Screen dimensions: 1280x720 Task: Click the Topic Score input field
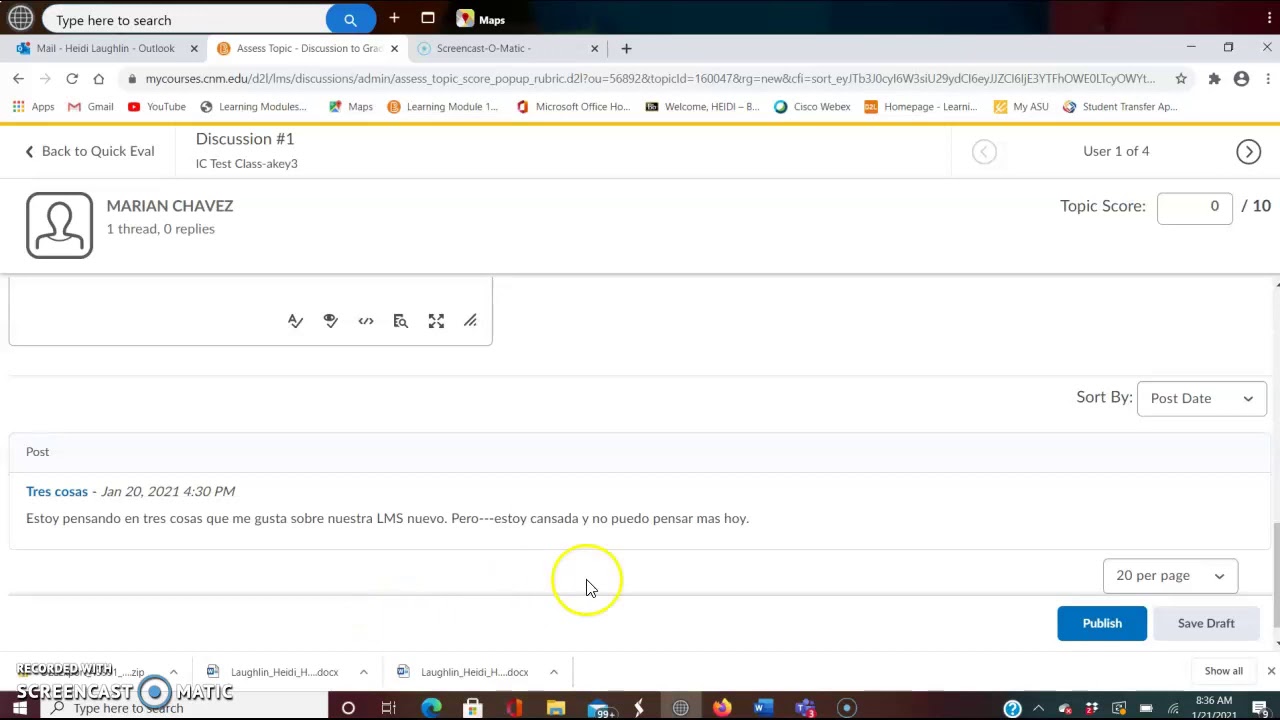[x=1195, y=206]
